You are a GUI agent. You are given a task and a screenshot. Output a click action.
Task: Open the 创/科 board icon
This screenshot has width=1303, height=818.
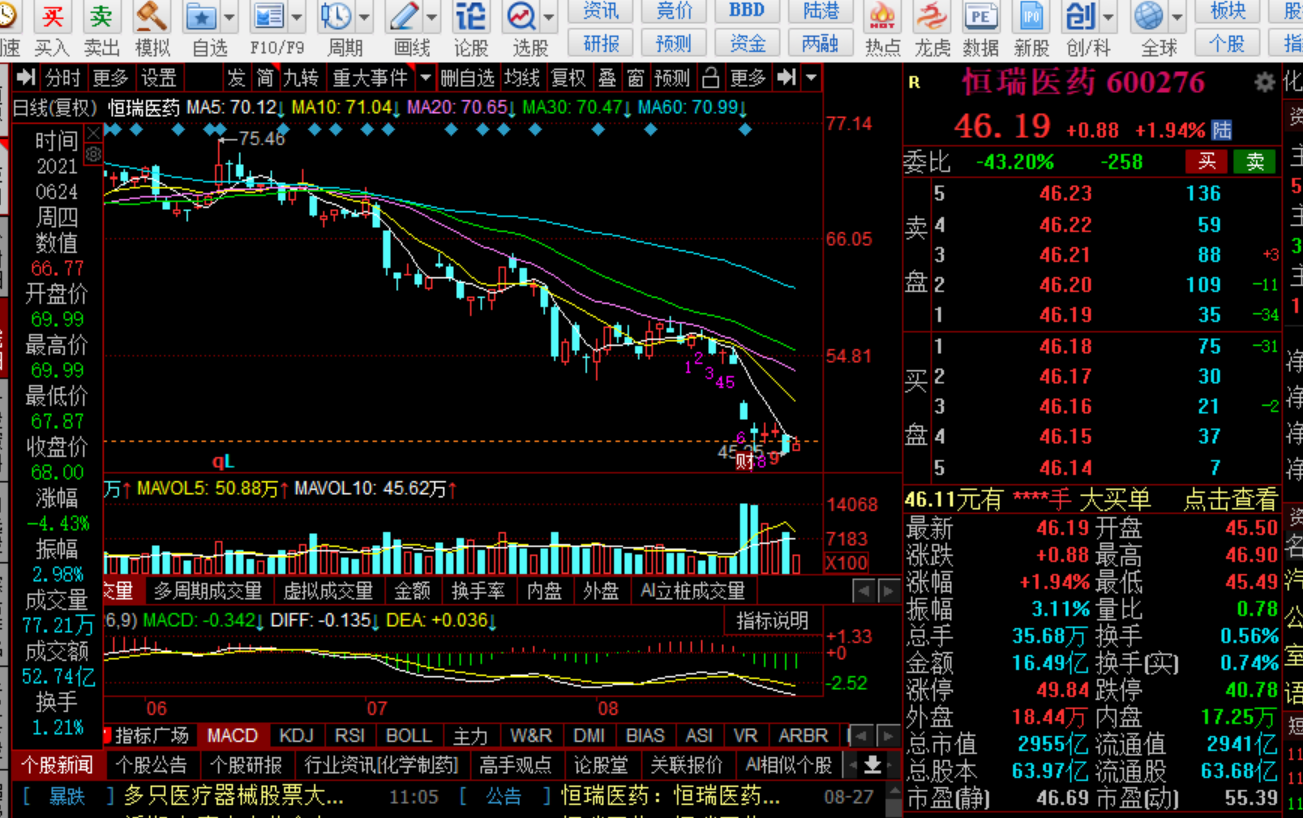[x=1080, y=17]
